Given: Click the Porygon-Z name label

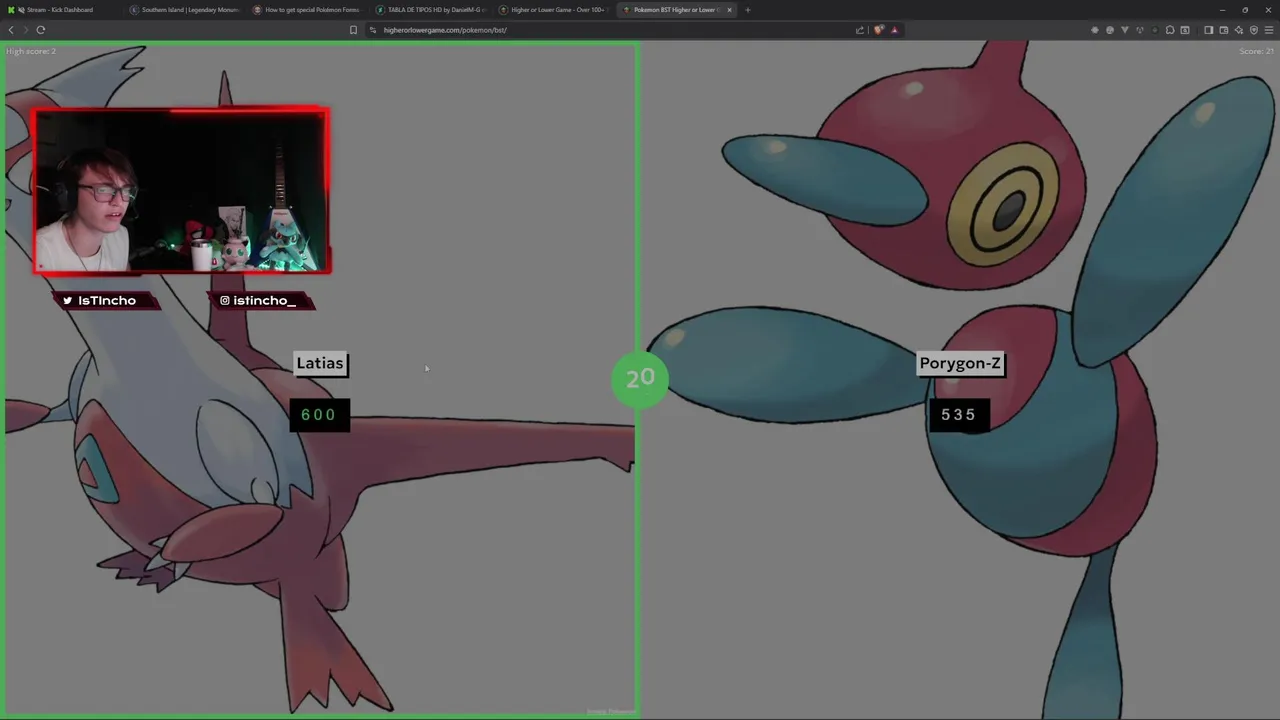Looking at the screenshot, I should click(960, 364).
